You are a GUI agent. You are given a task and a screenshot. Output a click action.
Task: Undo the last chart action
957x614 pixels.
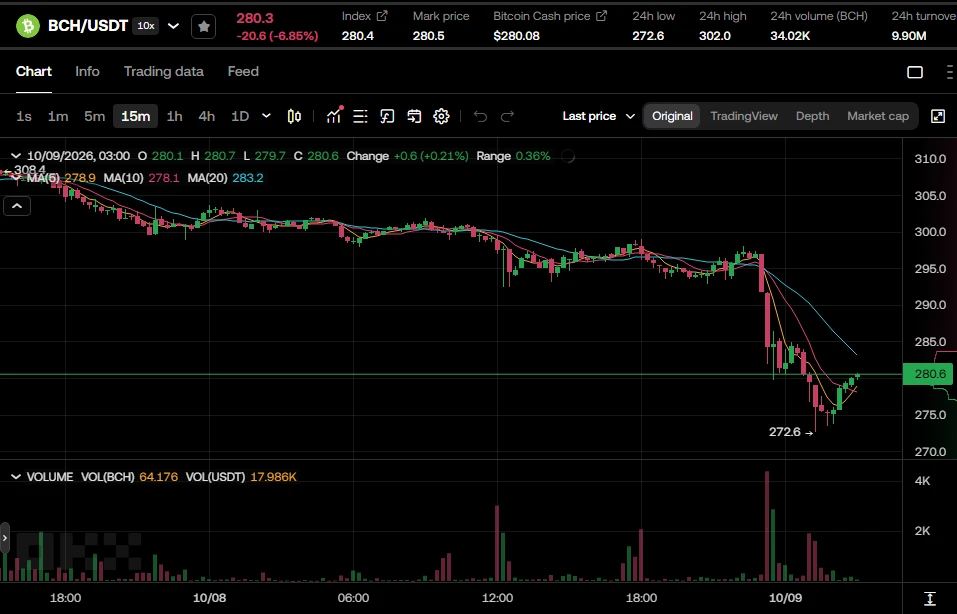pos(480,116)
